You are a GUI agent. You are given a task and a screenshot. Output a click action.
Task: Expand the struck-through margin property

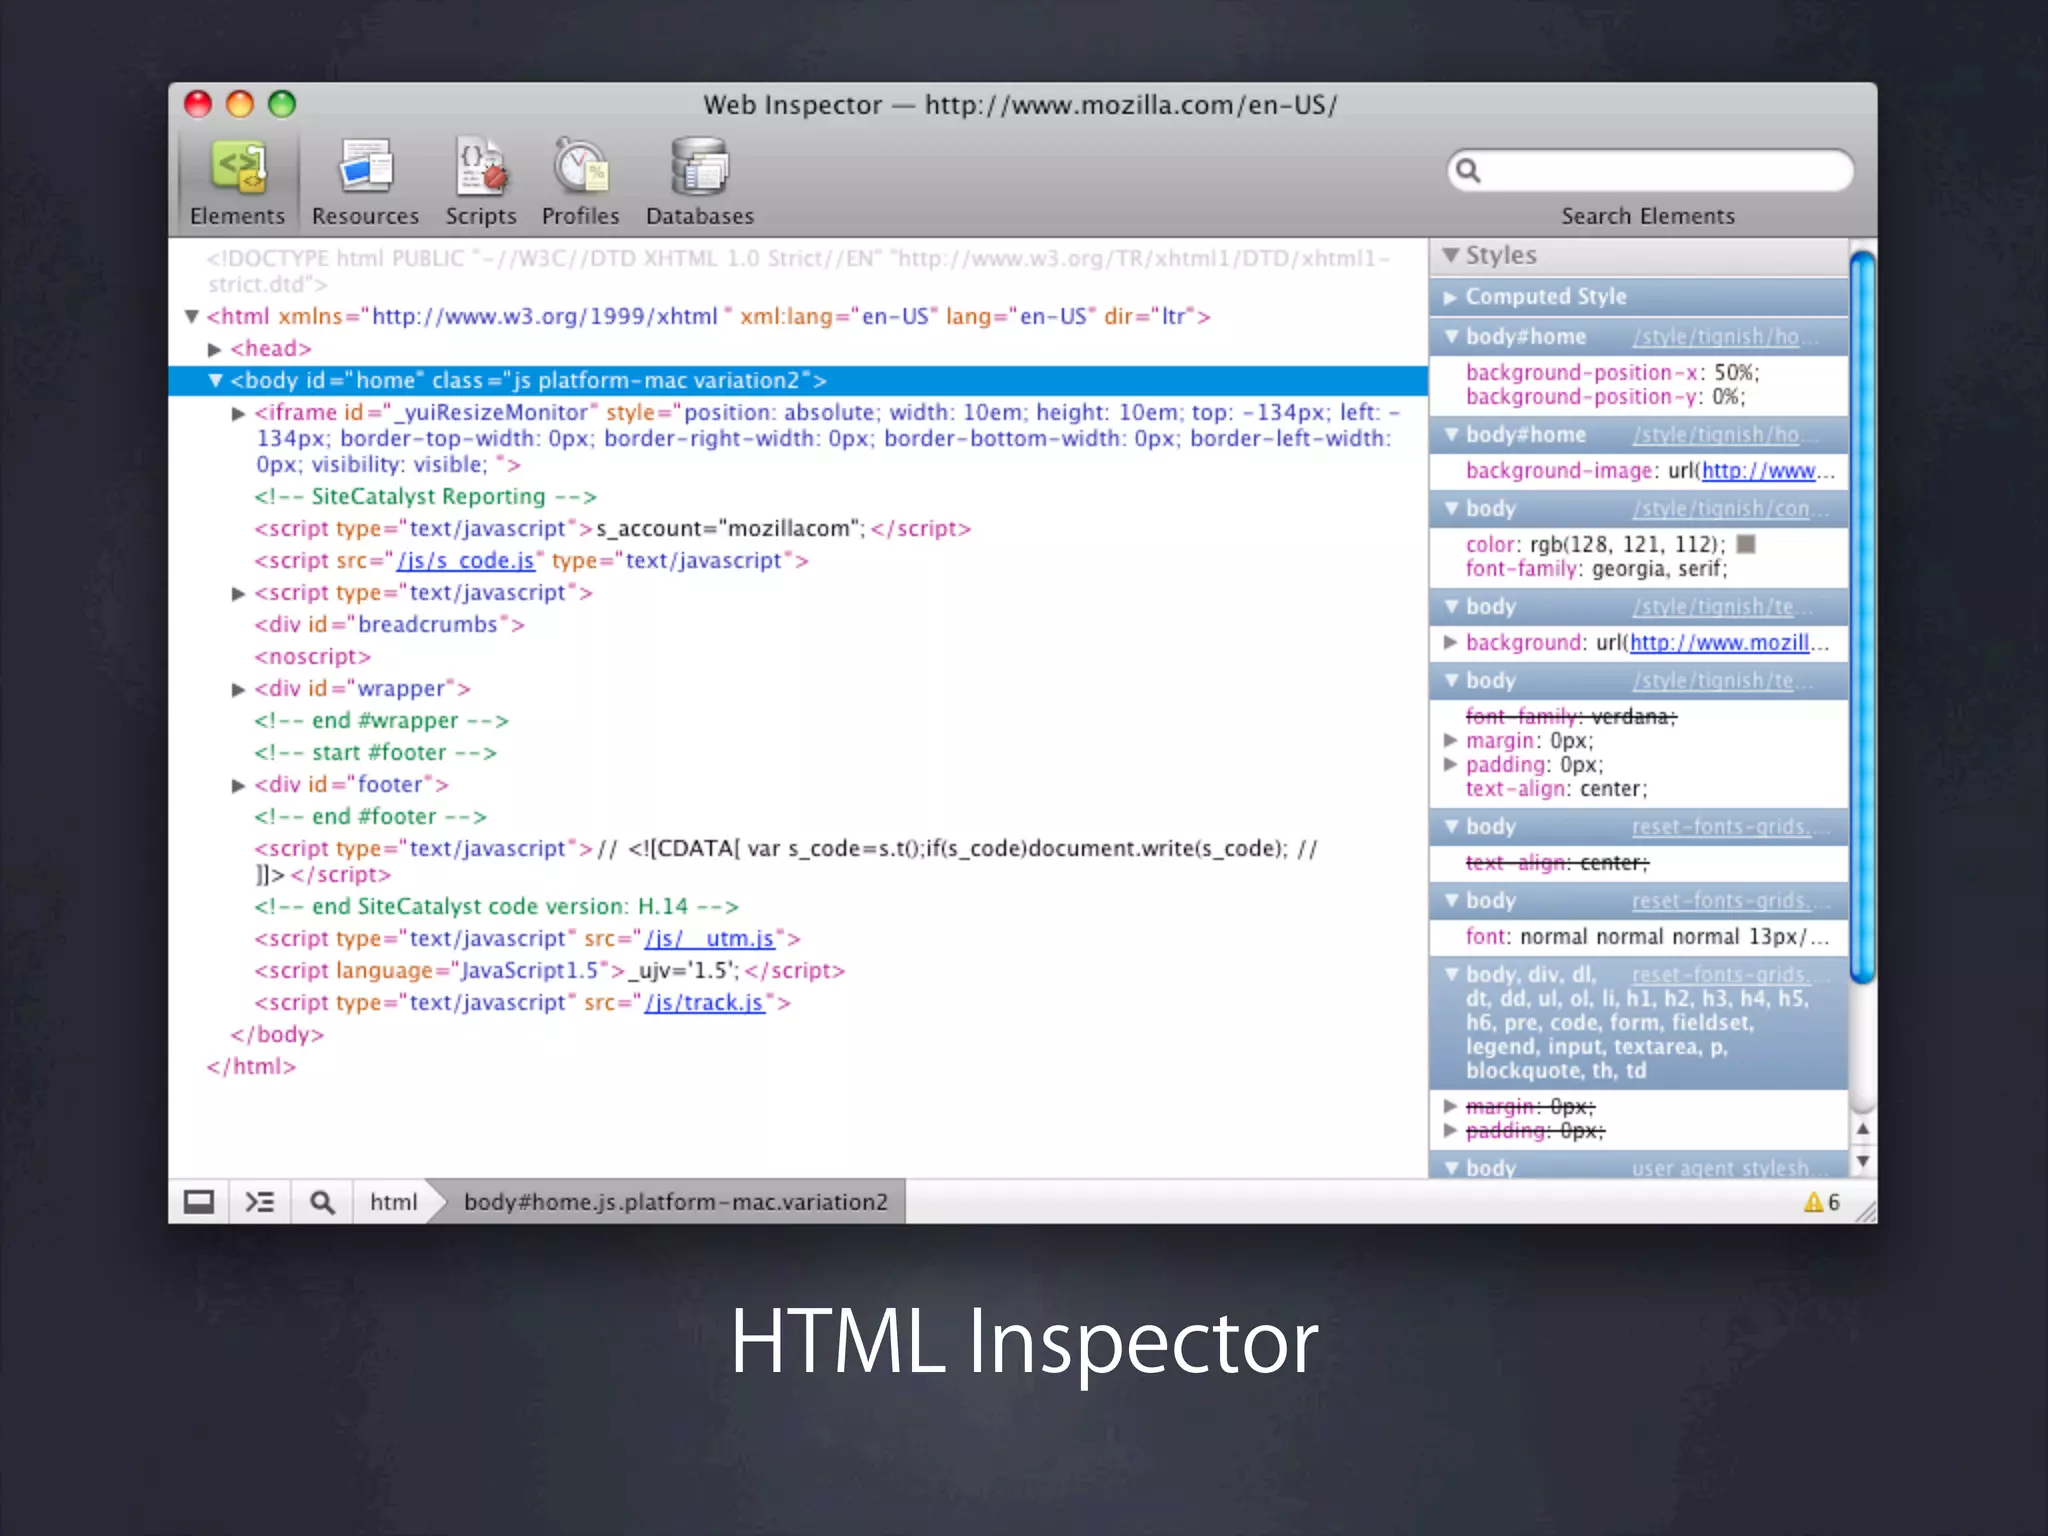click(x=1450, y=1106)
